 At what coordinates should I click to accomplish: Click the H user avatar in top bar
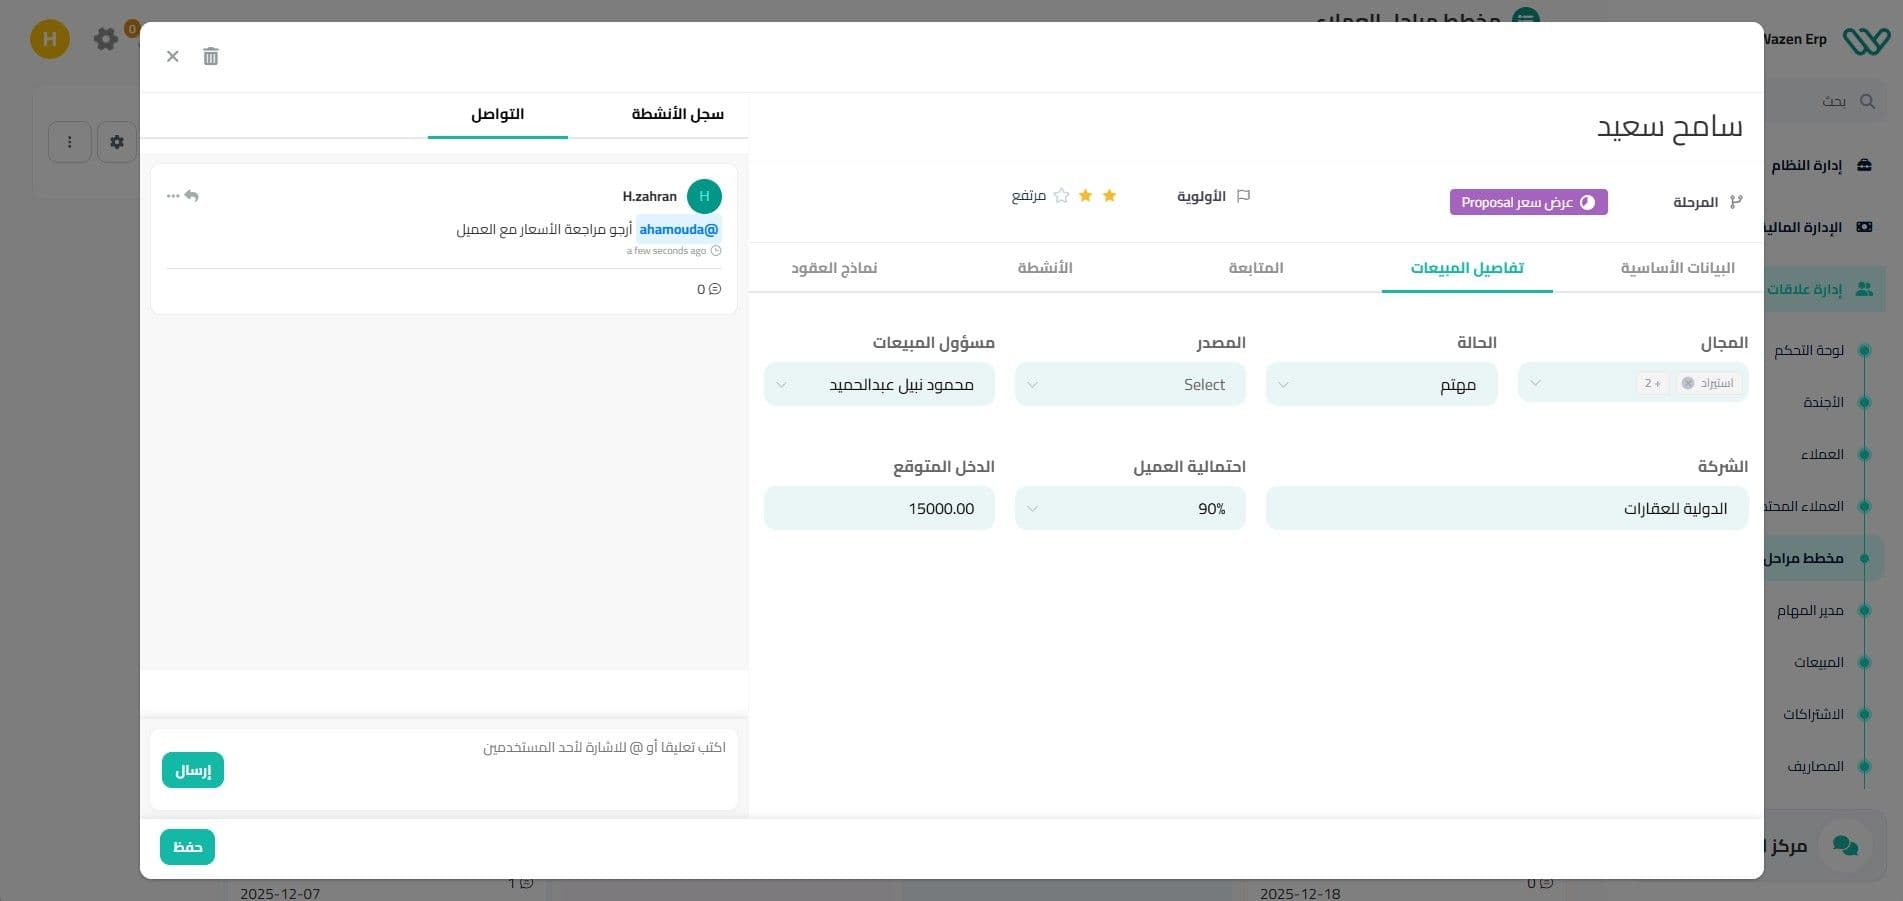click(50, 39)
